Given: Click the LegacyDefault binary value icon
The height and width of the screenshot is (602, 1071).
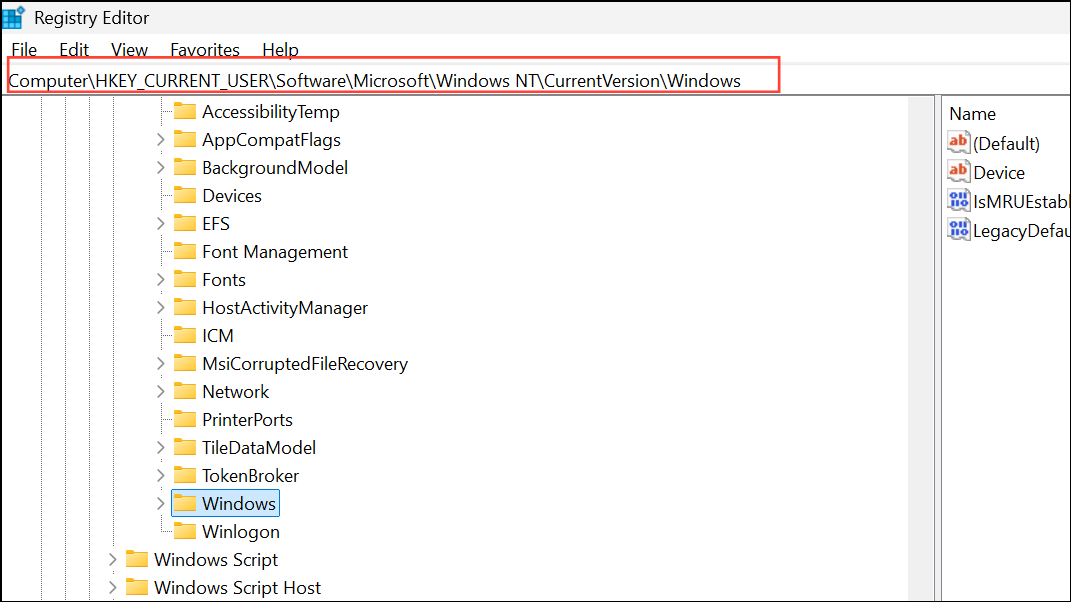Looking at the screenshot, I should click(x=958, y=230).
